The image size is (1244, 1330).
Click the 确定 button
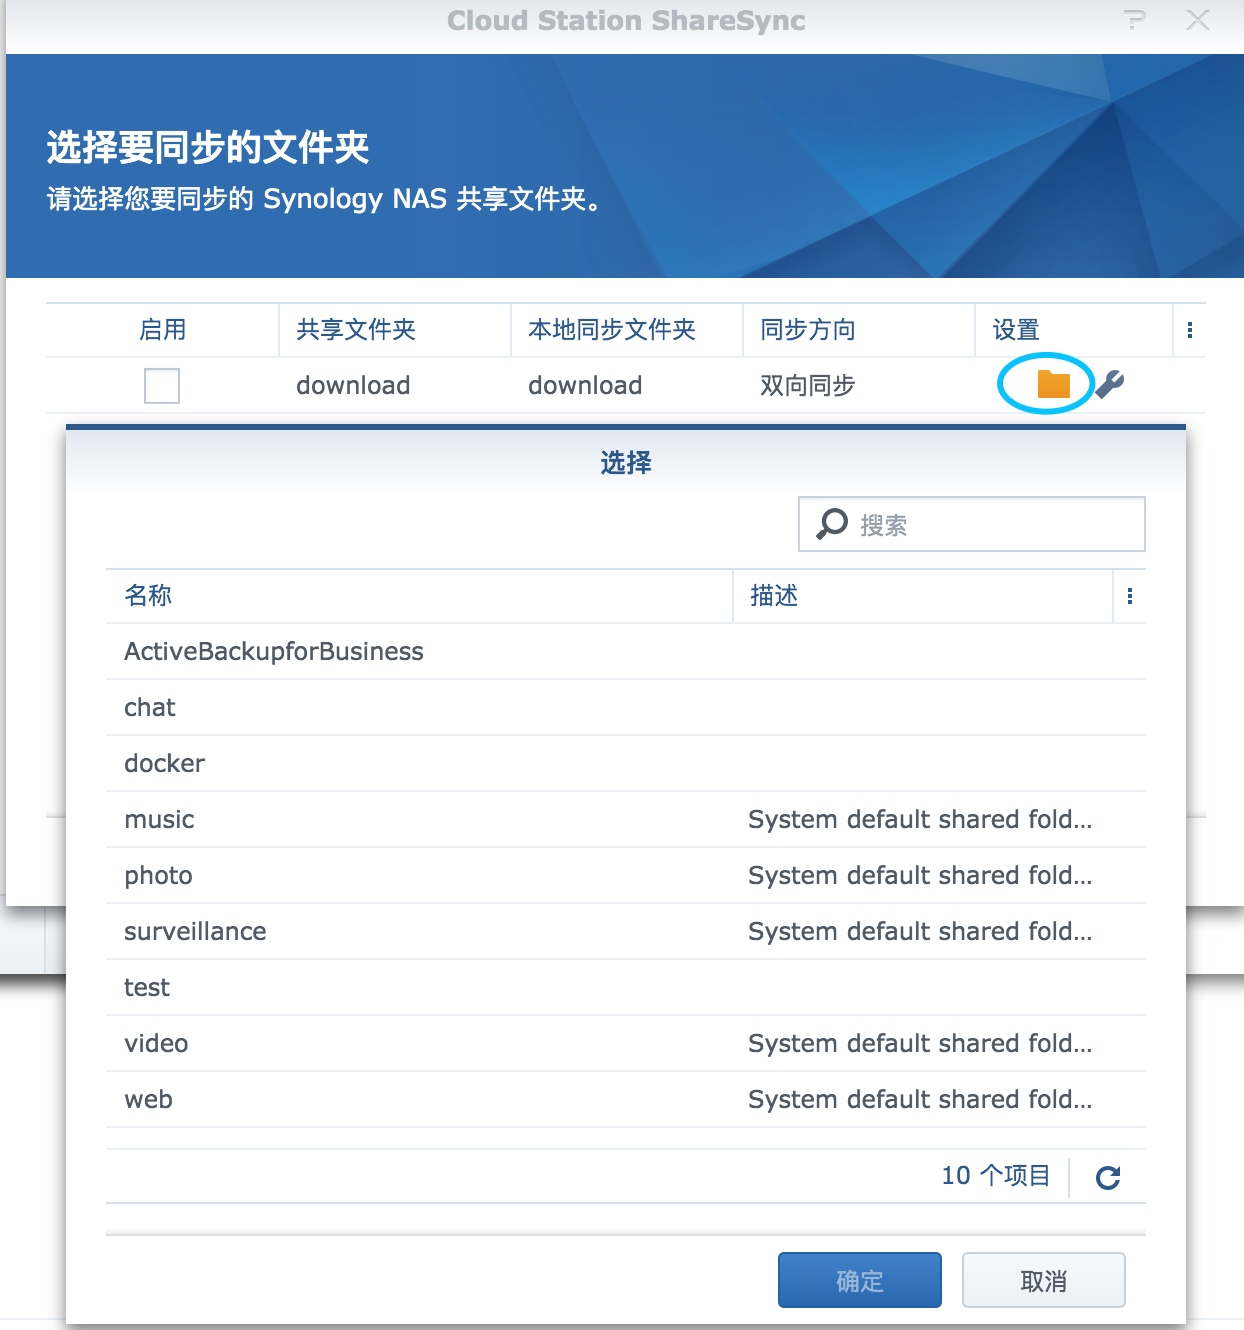860,1280
